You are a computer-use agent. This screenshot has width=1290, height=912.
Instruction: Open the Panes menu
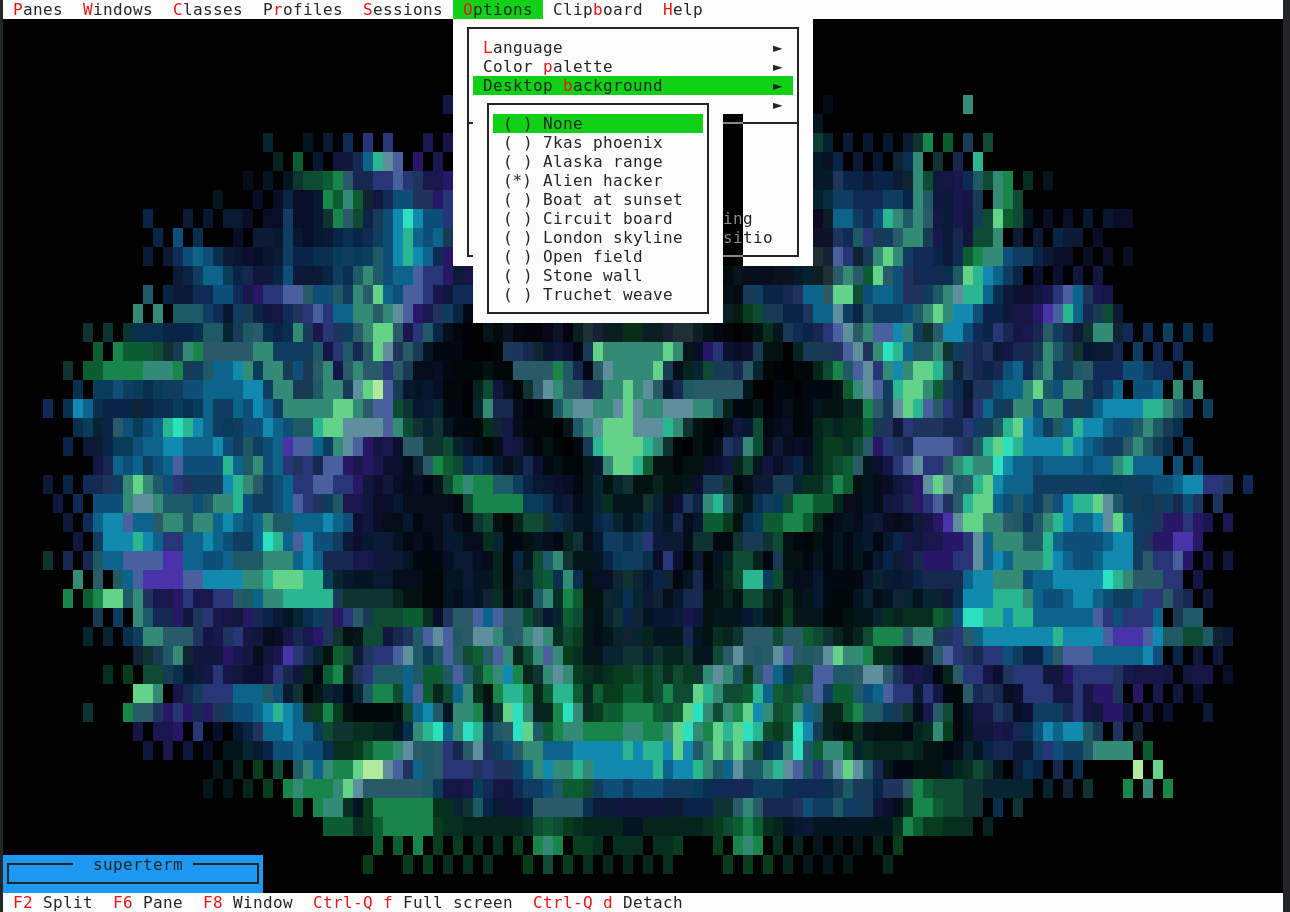[x=38, y=9]
